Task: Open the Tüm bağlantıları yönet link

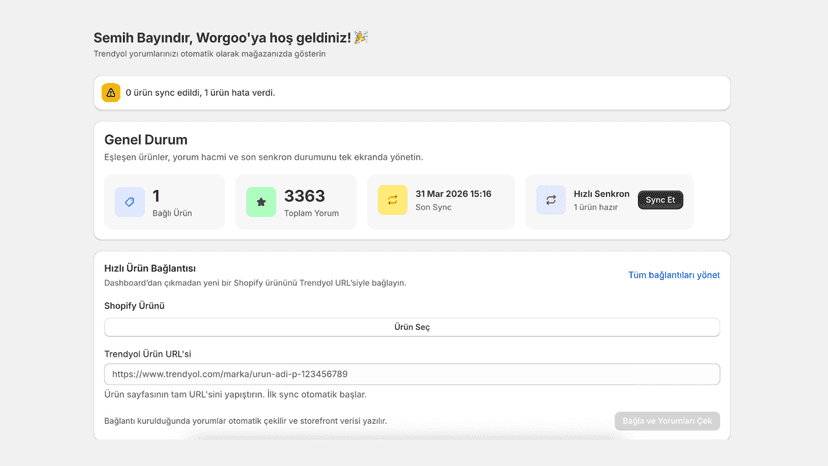Action: pos(674,275)
